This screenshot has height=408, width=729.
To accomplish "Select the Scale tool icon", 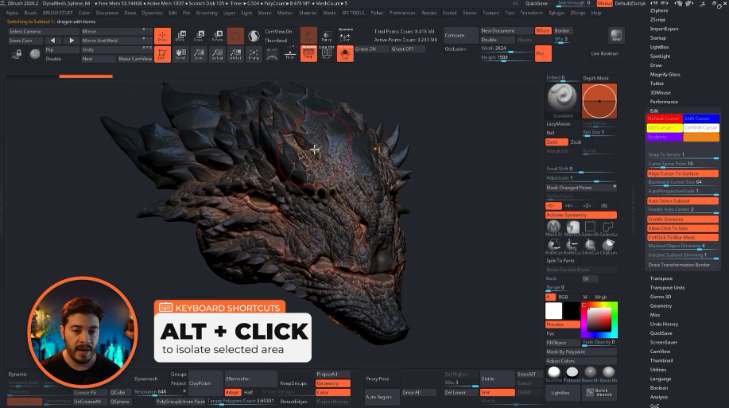I will [x=199, y=36].
